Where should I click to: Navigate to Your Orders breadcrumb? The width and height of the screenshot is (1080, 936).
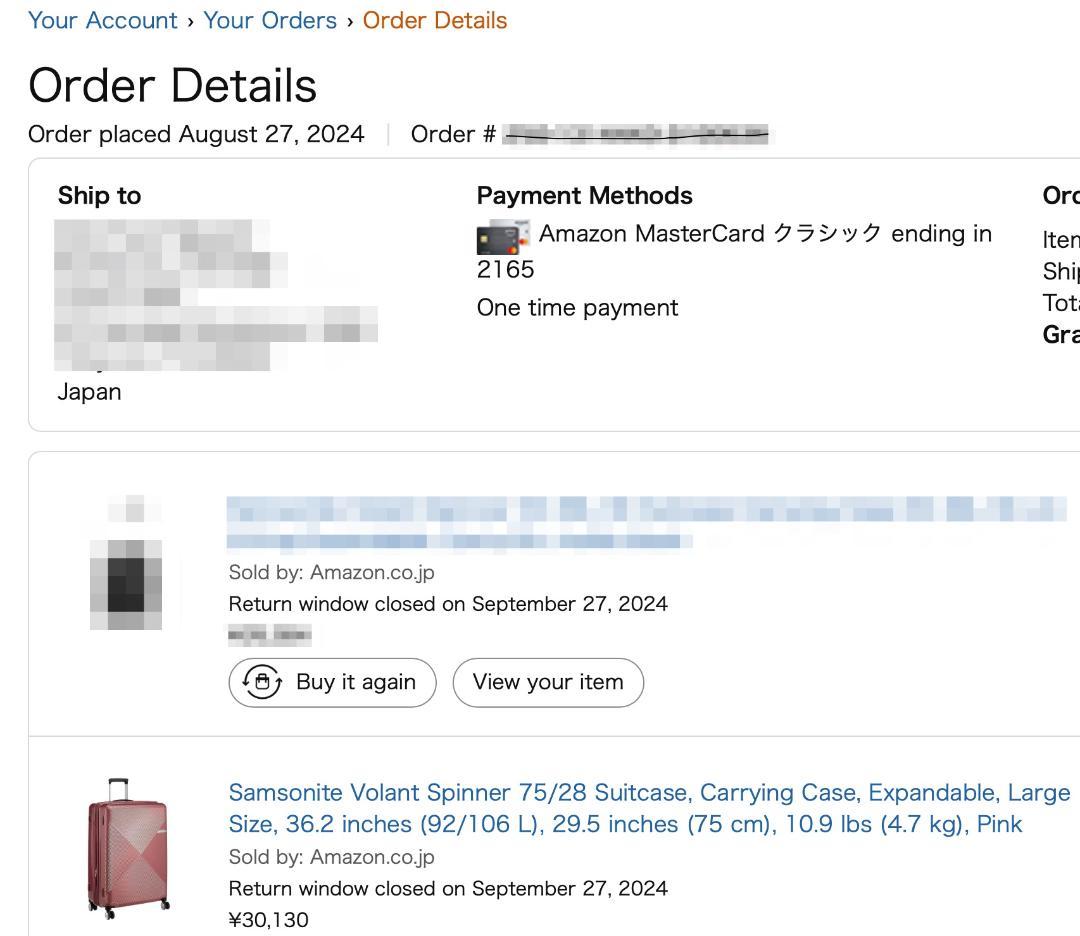(x=270, y=20)
